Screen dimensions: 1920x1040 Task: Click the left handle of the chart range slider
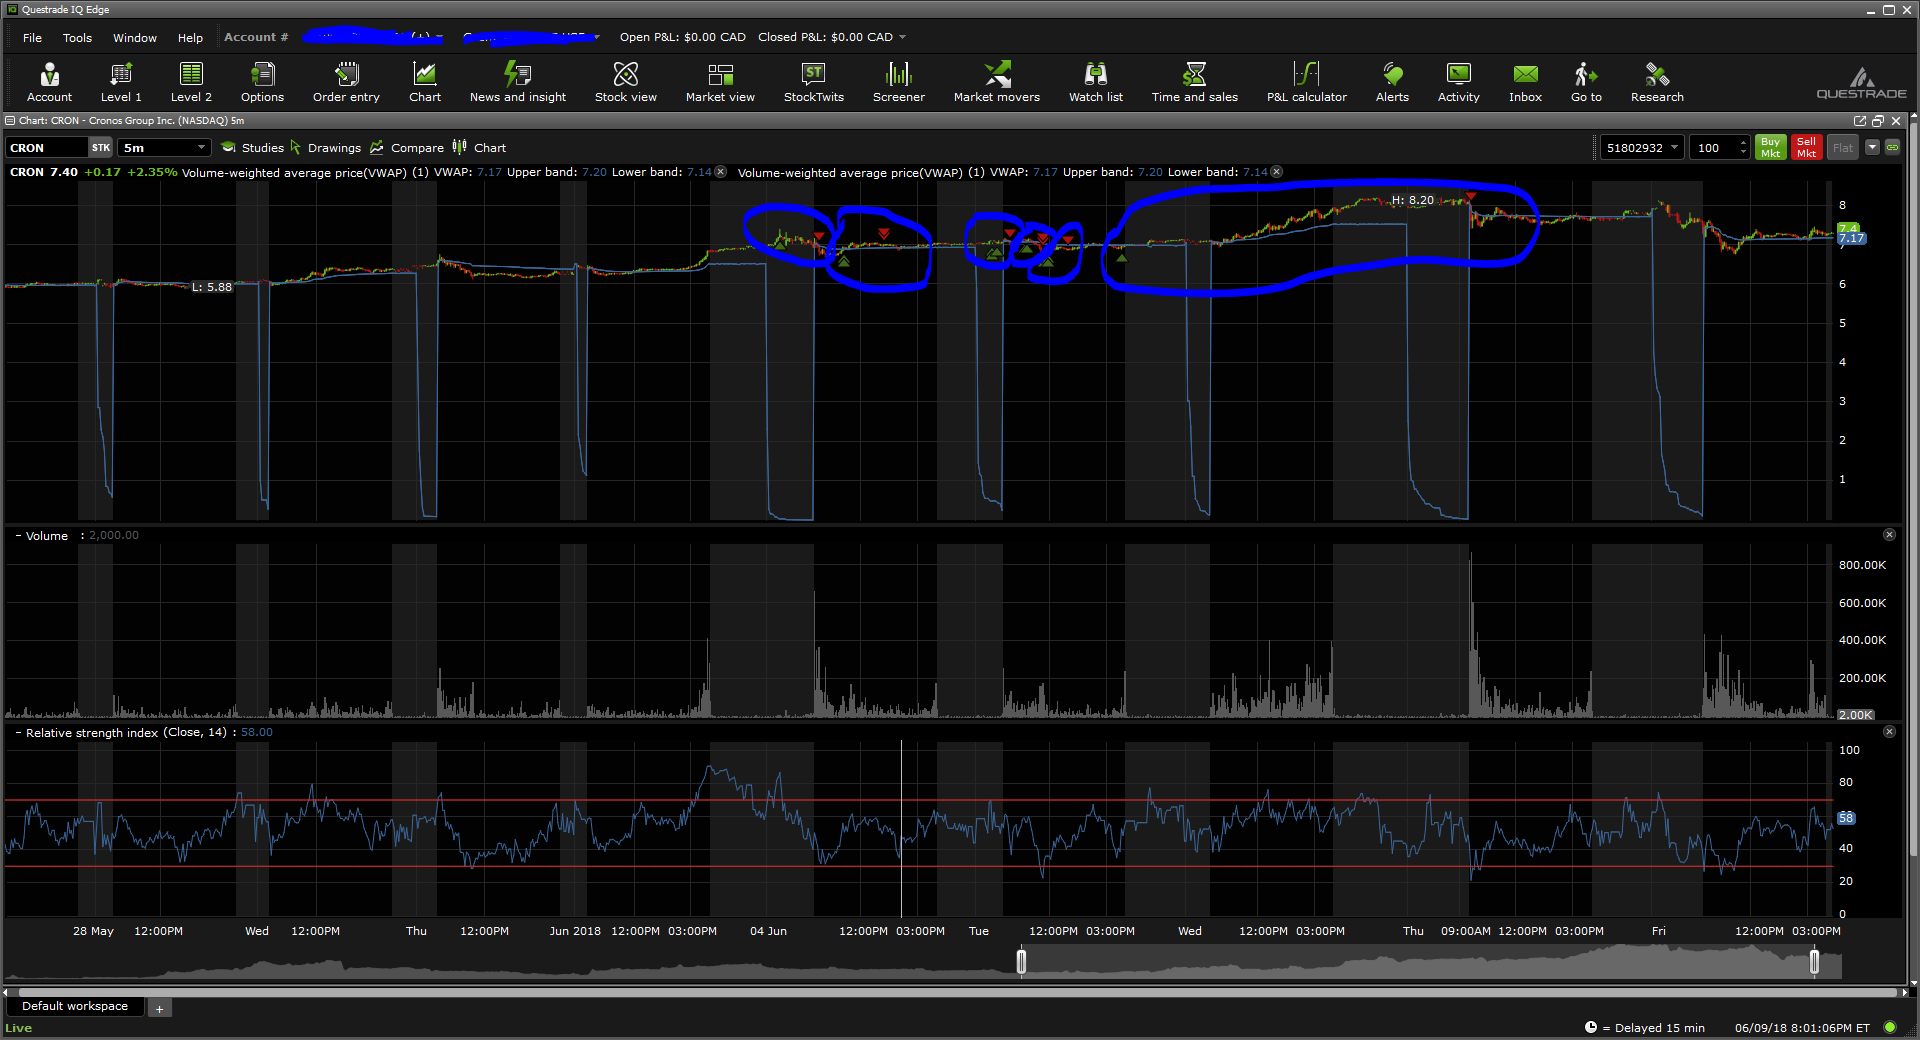pos(1021,962)
